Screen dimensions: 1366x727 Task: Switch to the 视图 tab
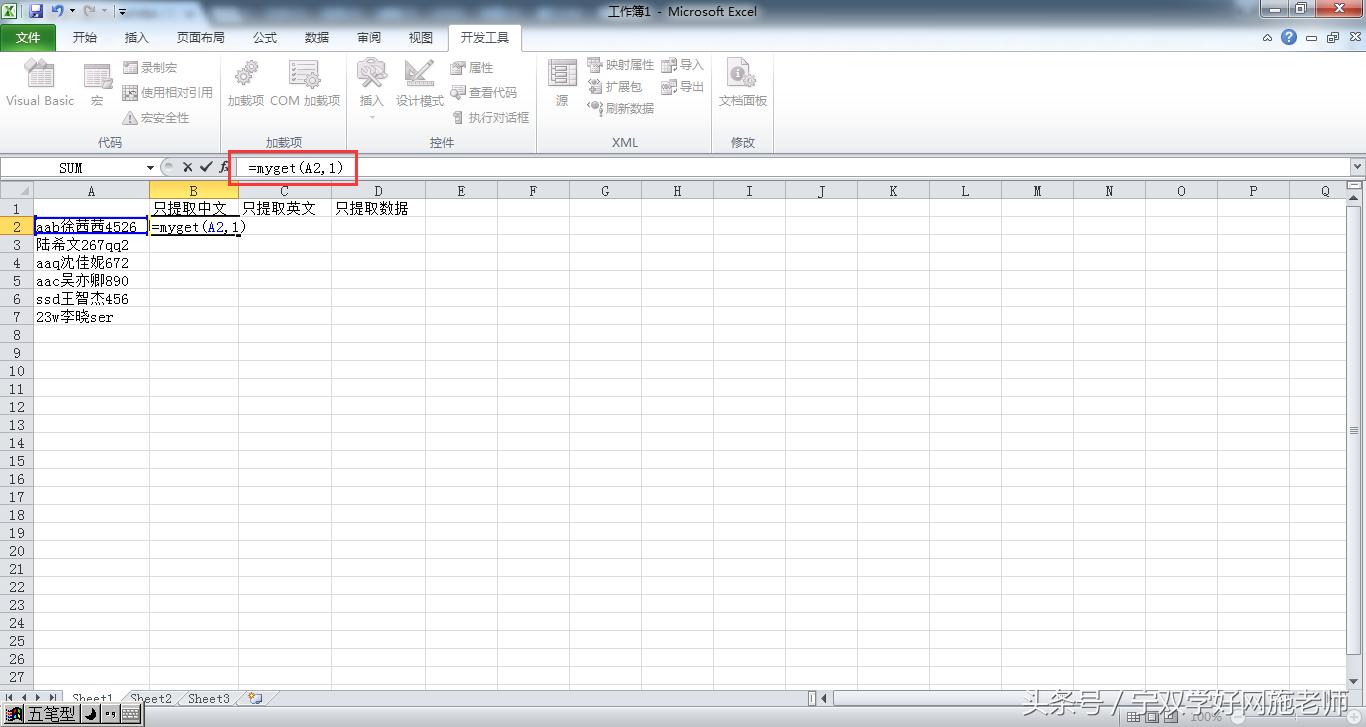tap(421, 38)
